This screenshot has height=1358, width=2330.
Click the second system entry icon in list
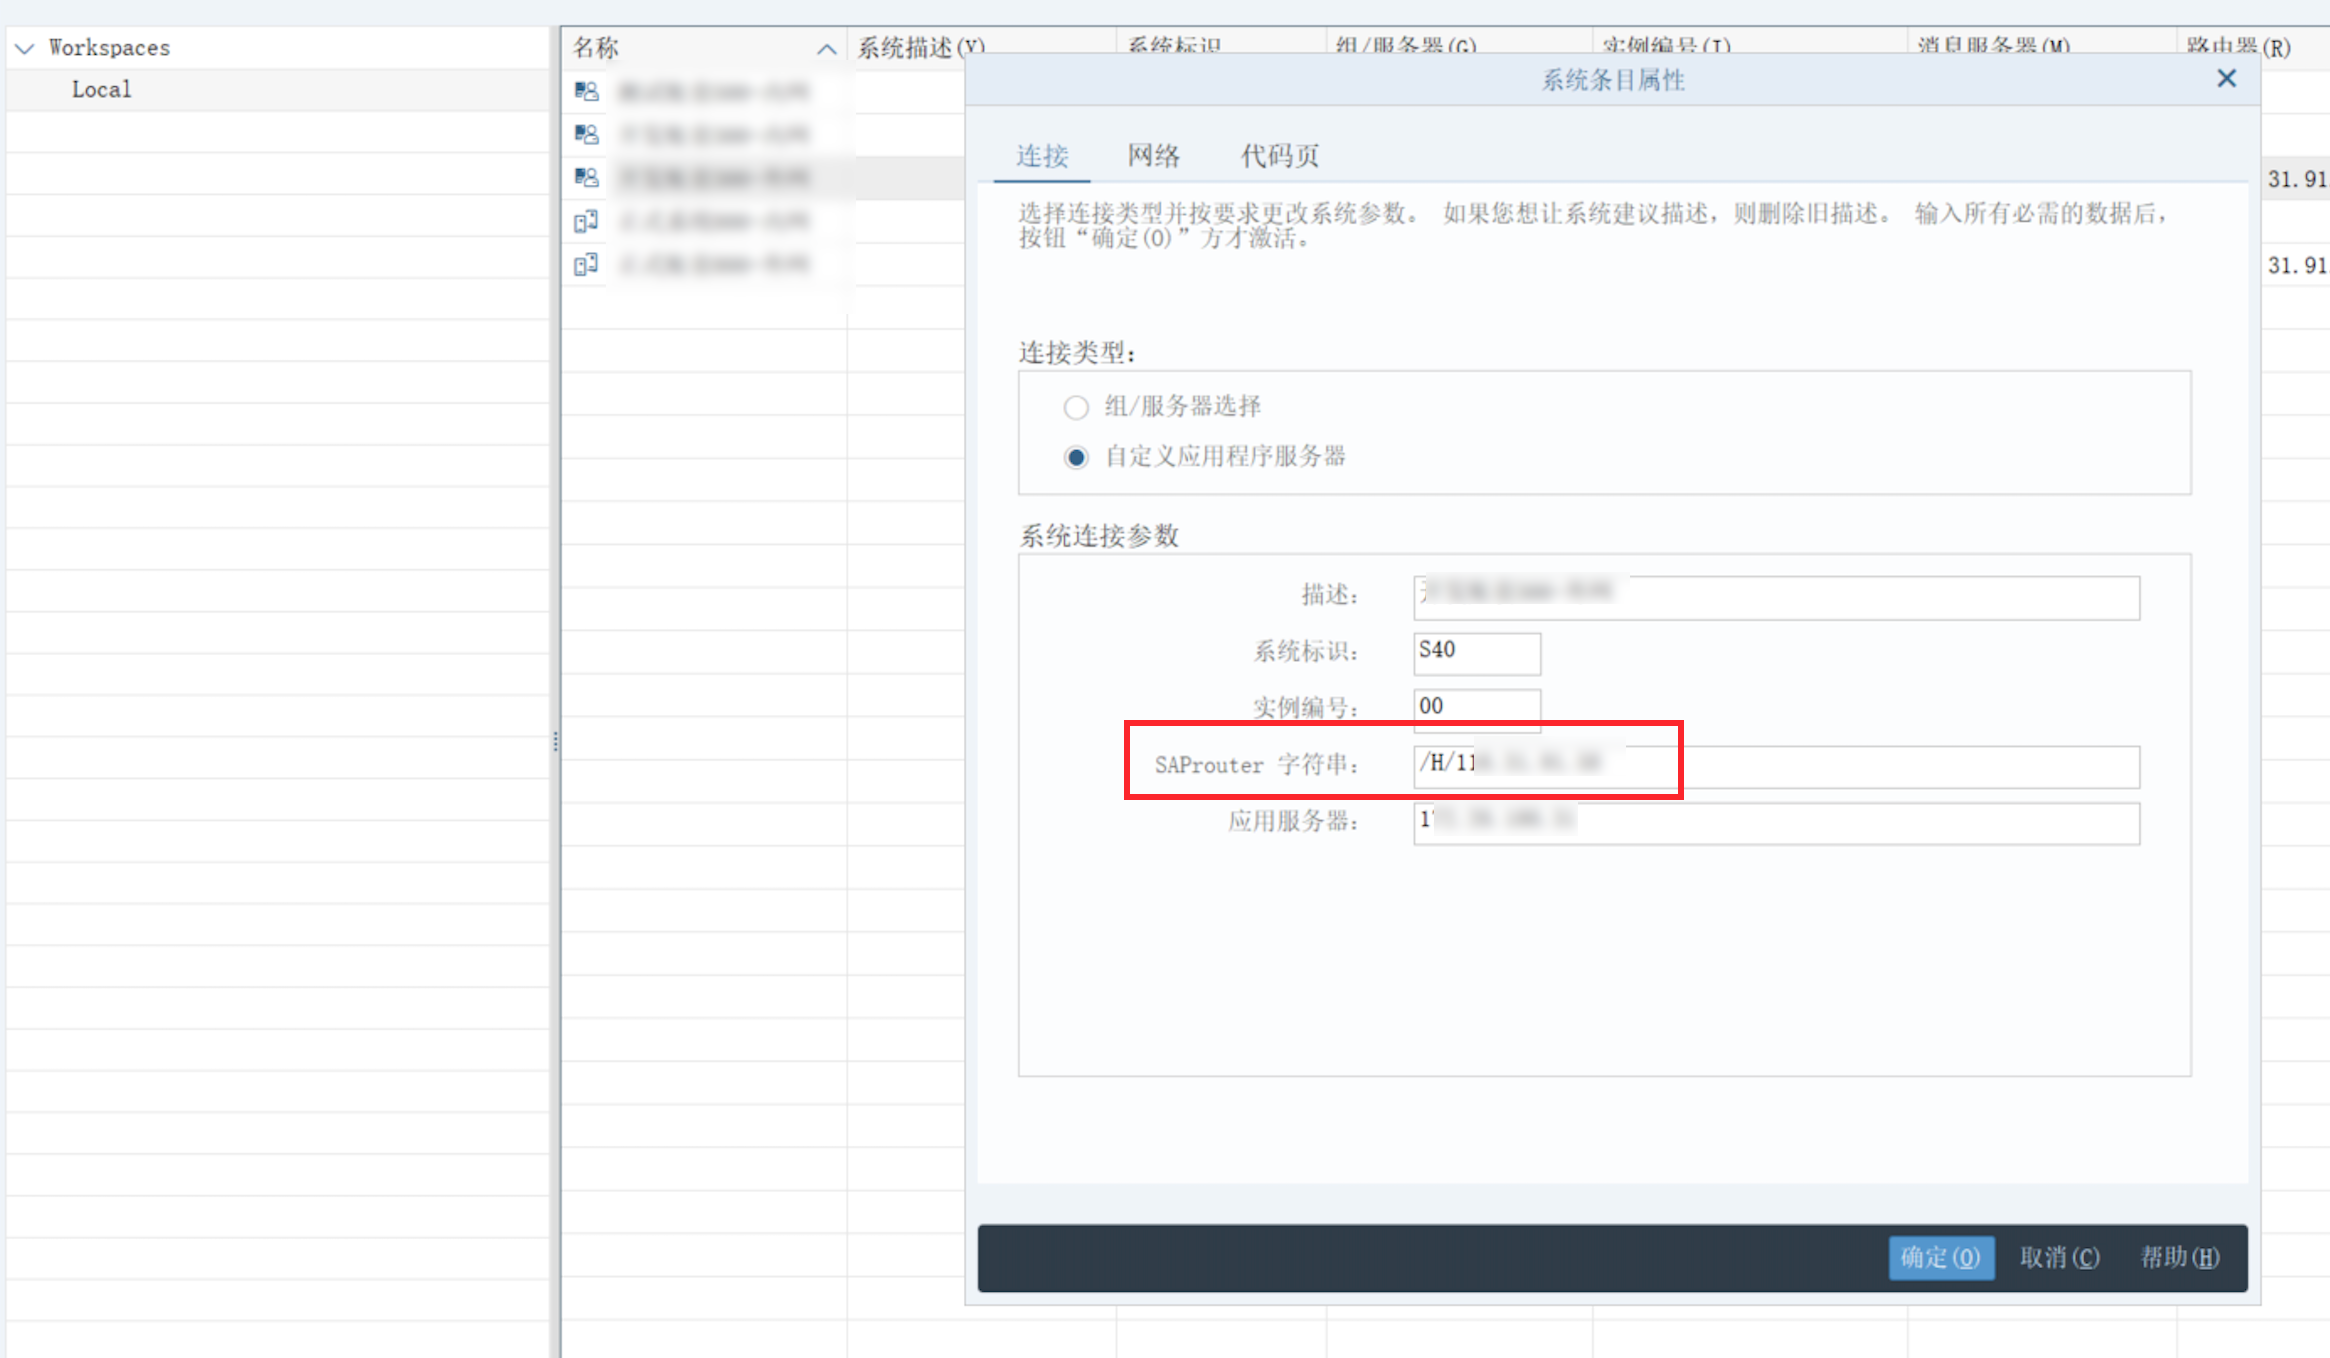pos(586,134)
